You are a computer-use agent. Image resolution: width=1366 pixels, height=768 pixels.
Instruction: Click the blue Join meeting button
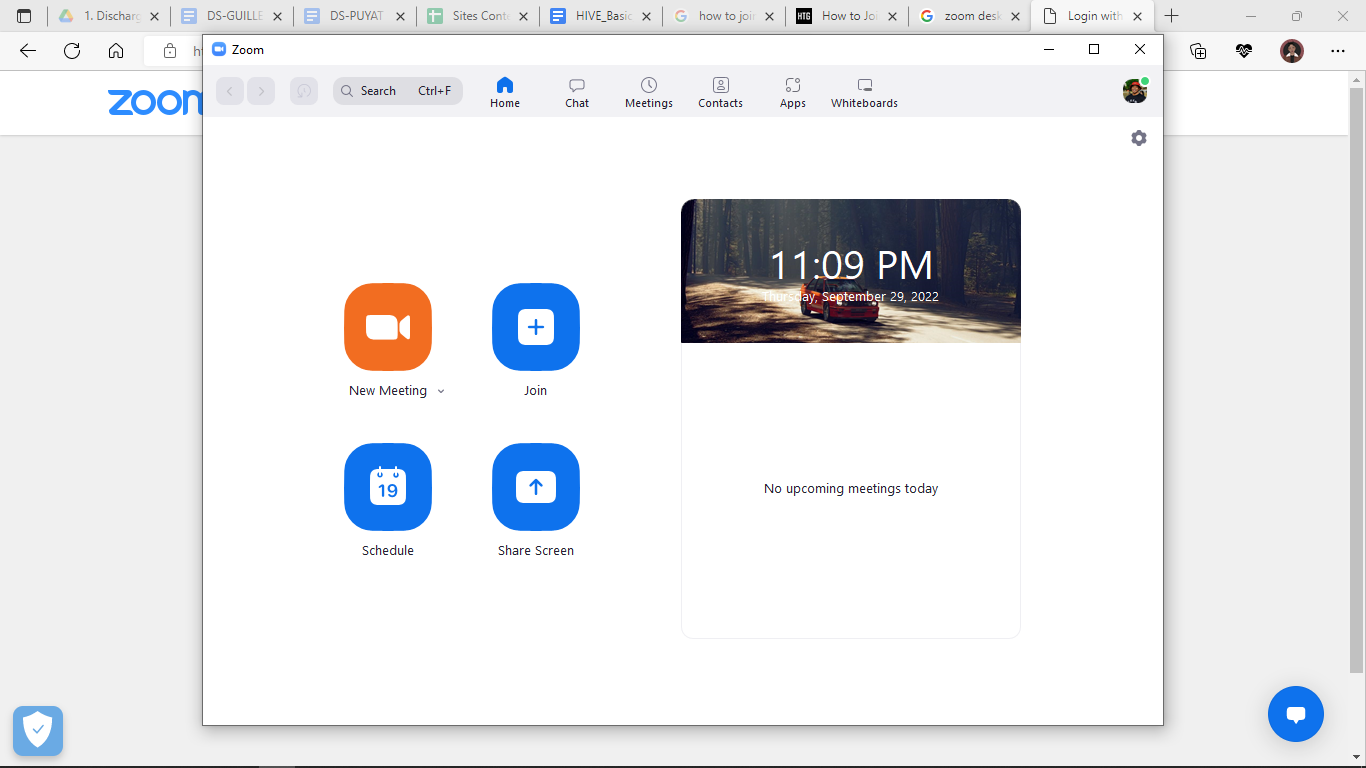coord(536,327)
